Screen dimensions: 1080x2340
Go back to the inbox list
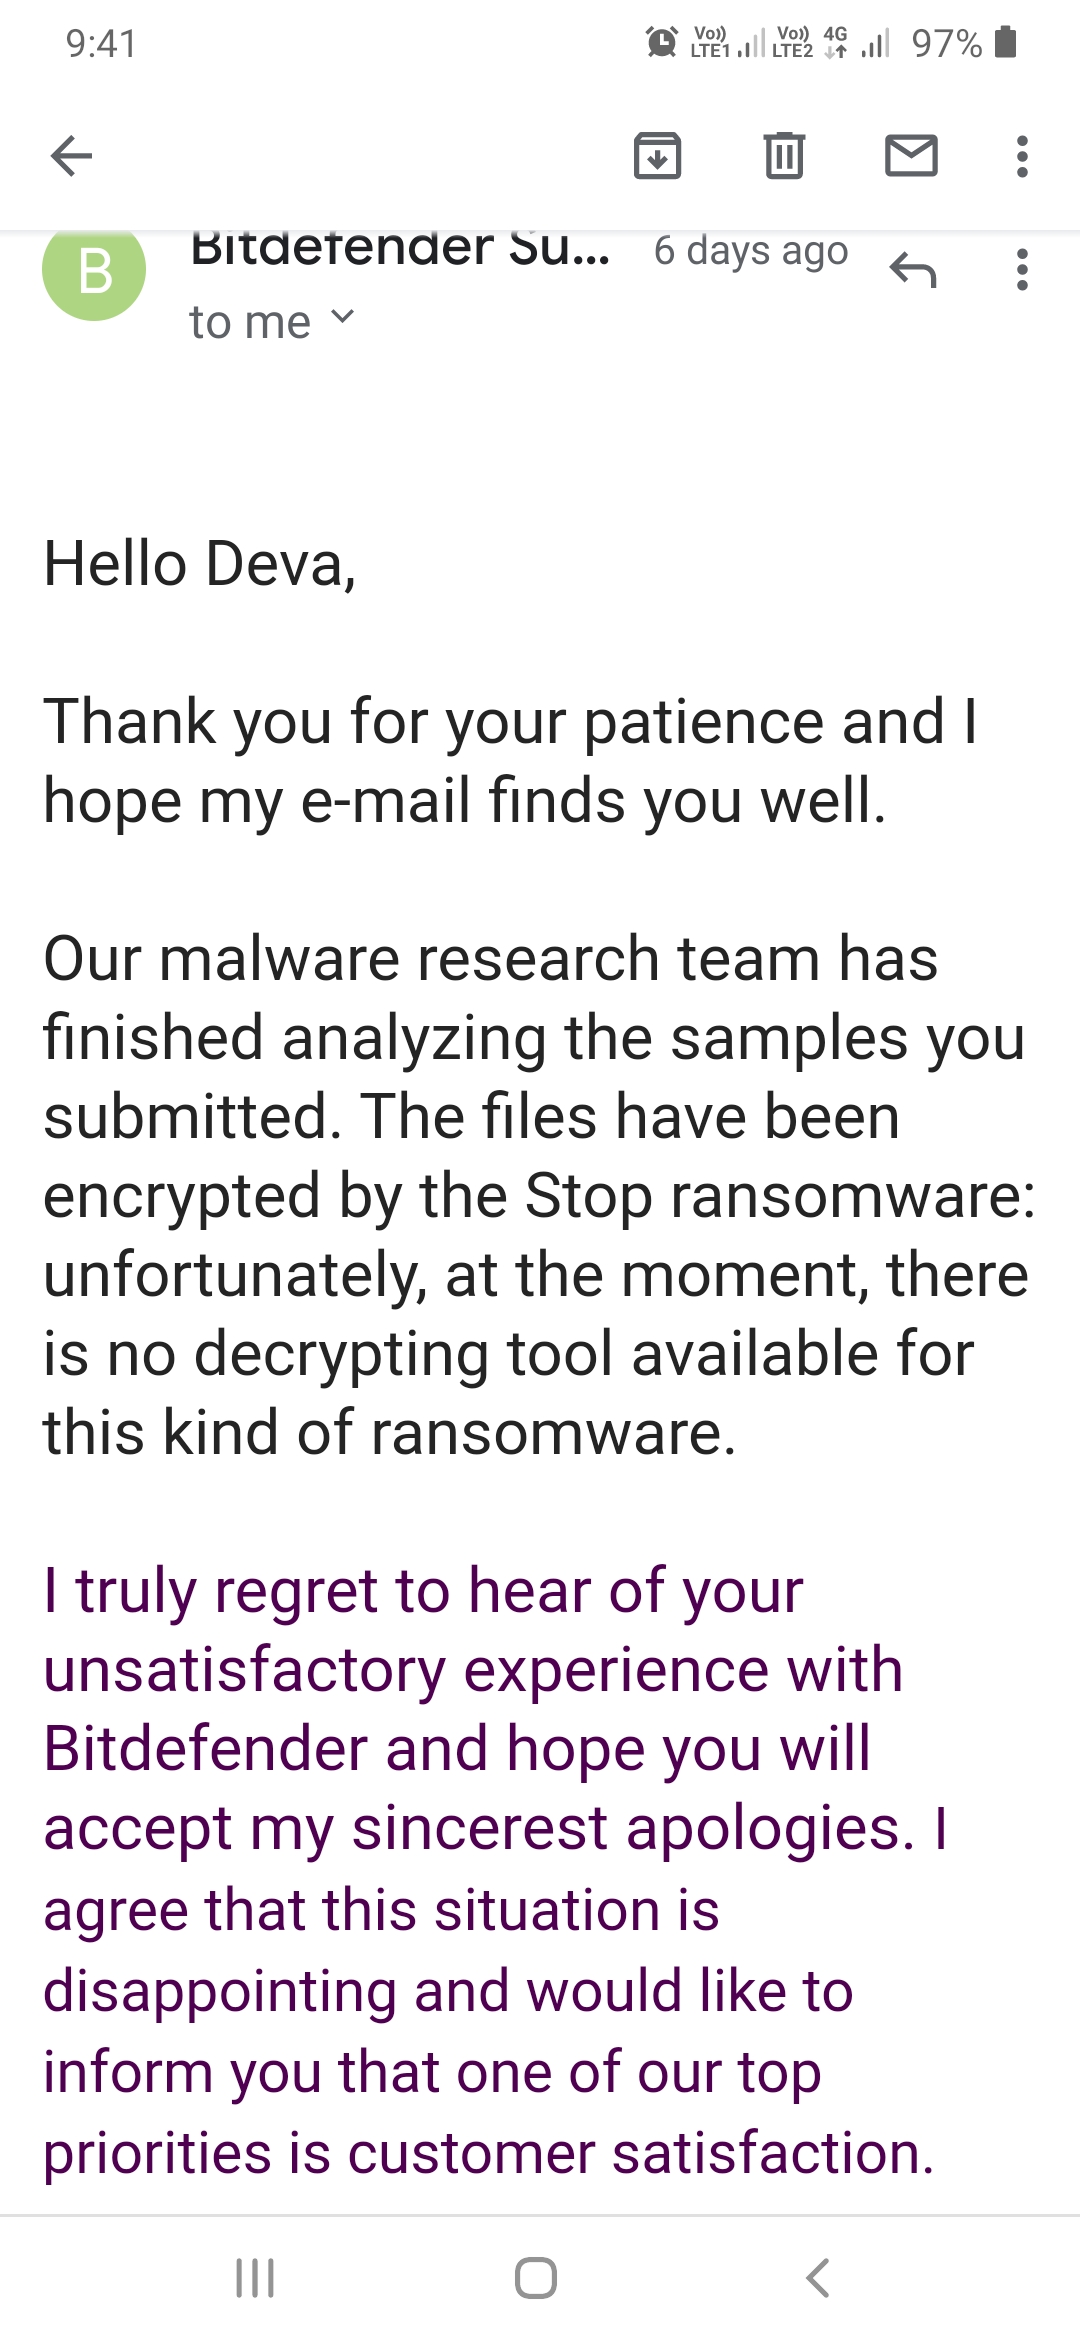tap(71, 156)
